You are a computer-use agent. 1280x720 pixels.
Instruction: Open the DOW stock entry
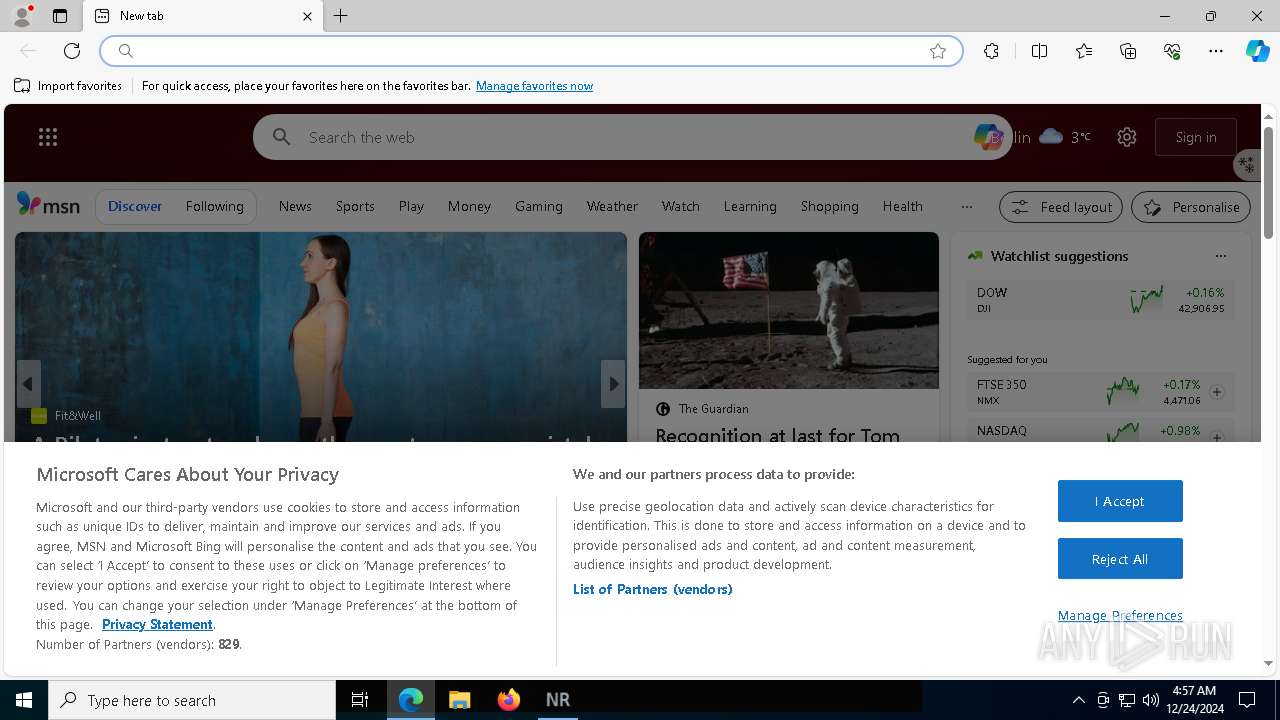[1100, 300]
